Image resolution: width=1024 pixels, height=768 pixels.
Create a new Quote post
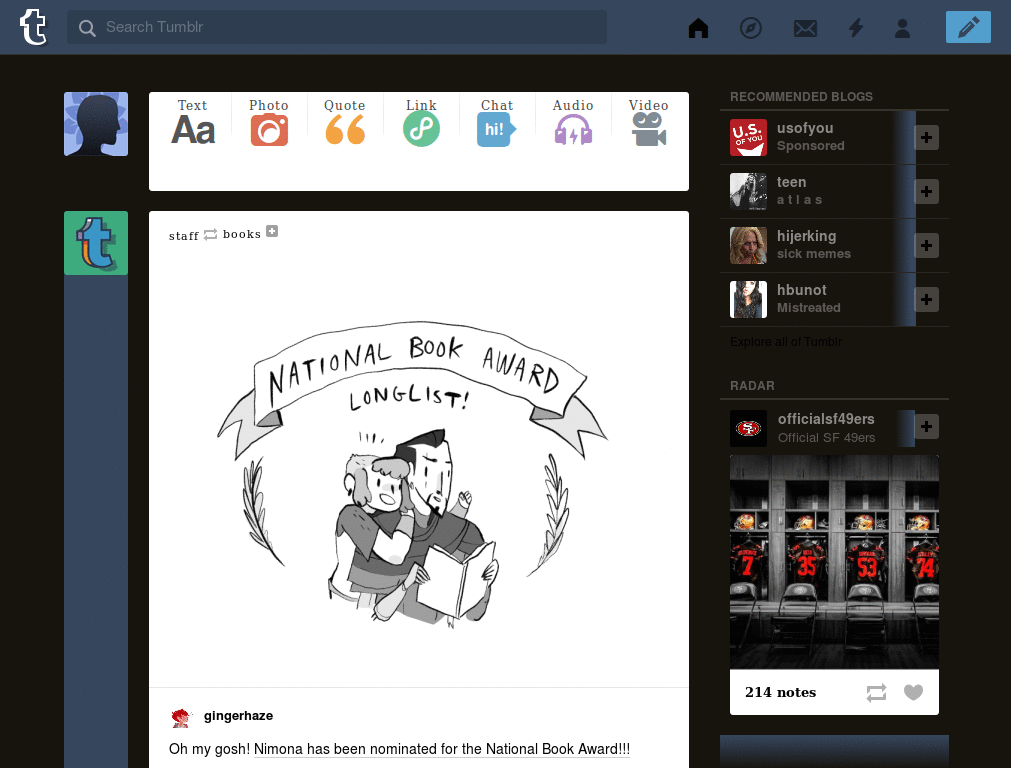(345, 122)
